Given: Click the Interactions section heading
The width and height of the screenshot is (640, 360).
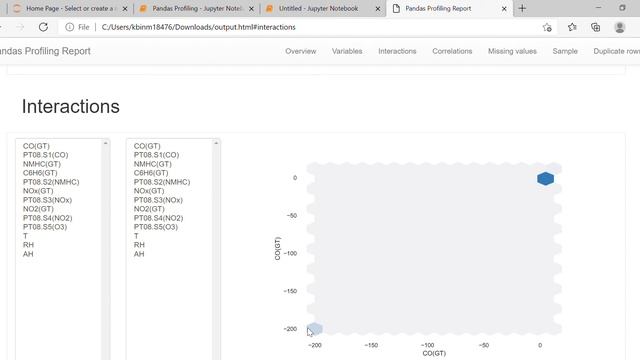Looking at the screenshot, I should (71, 107).
